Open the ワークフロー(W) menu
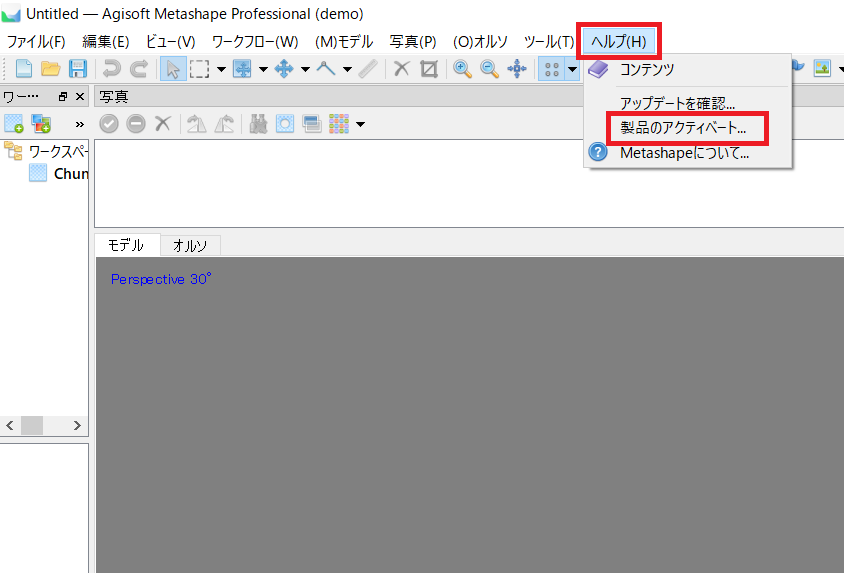 pos(255,41)
